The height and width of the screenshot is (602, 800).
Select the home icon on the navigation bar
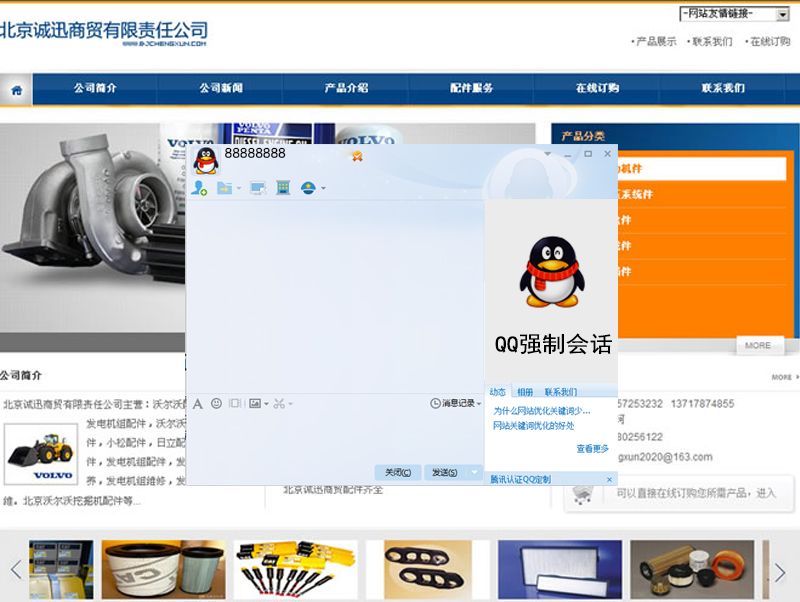pos(16,88)
